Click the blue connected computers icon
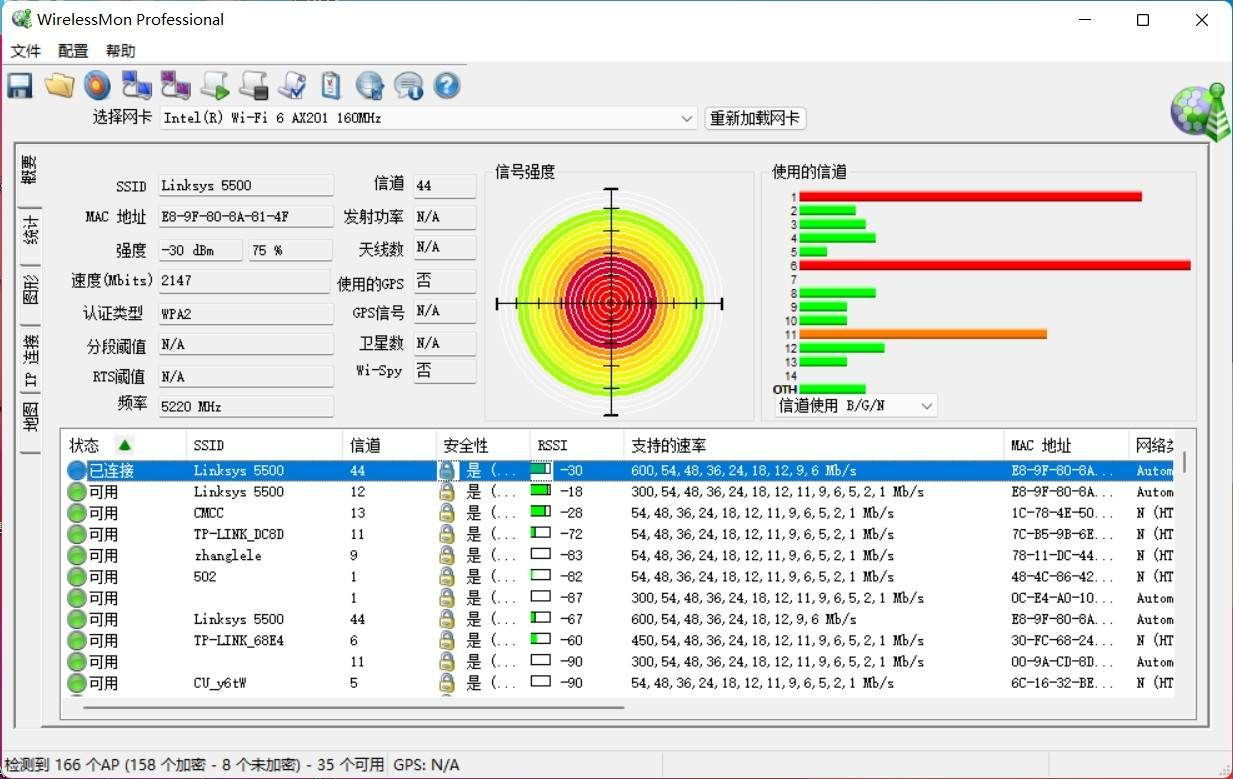1233x779 pixels. click(x=136, y=85)
